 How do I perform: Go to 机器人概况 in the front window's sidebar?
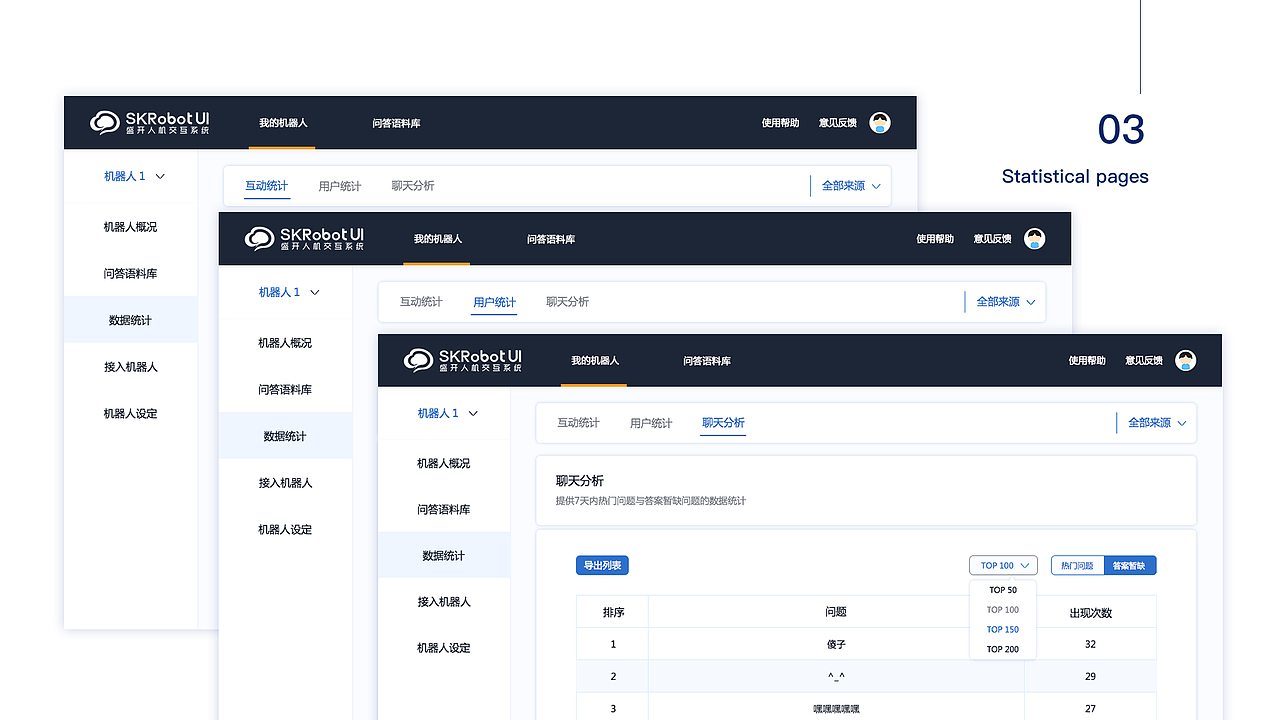point(444,463)
